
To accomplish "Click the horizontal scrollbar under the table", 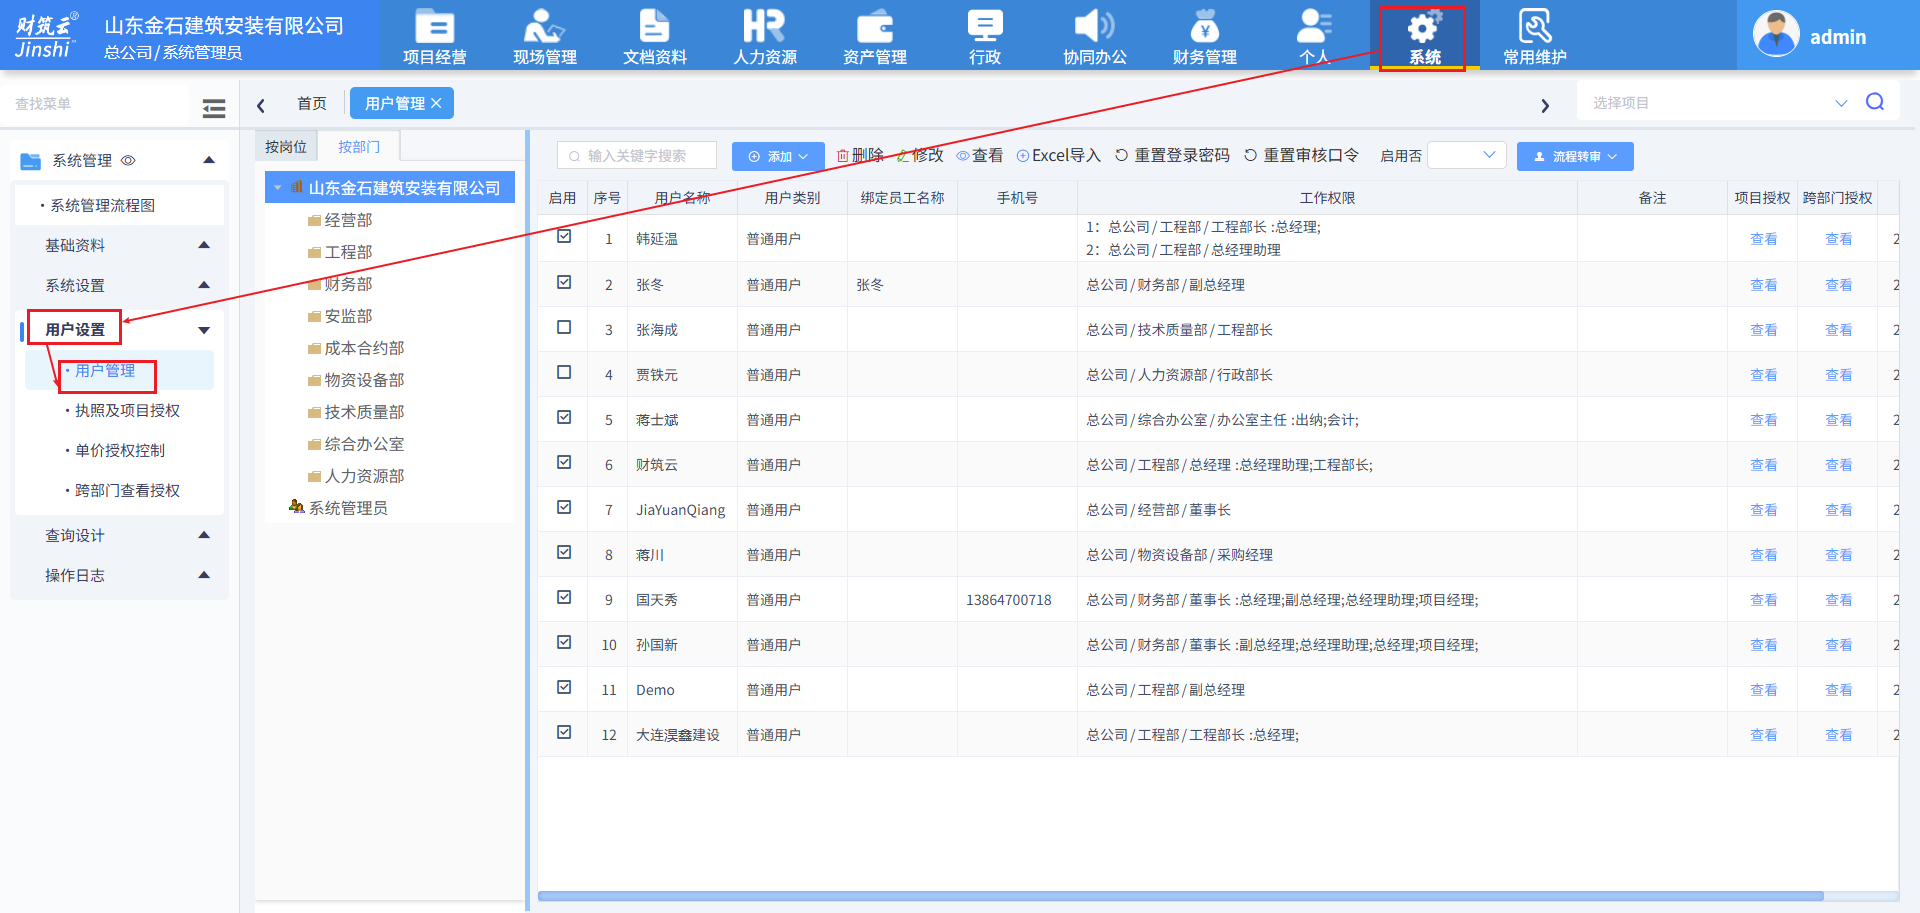I will click(x=1180, y=896).
